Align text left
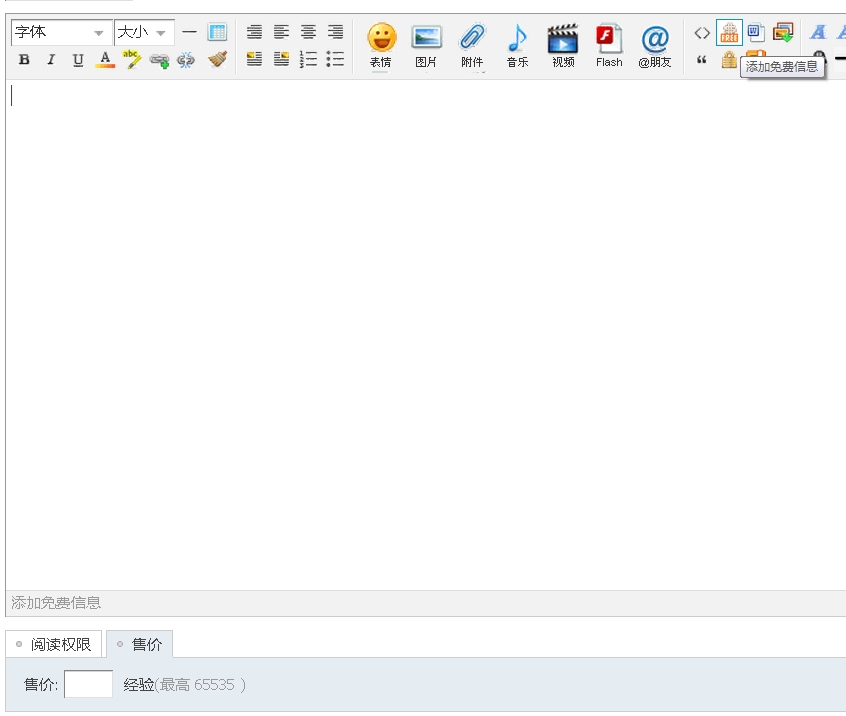The width and height of the screenshot is (846, 716). coord(281,32)
